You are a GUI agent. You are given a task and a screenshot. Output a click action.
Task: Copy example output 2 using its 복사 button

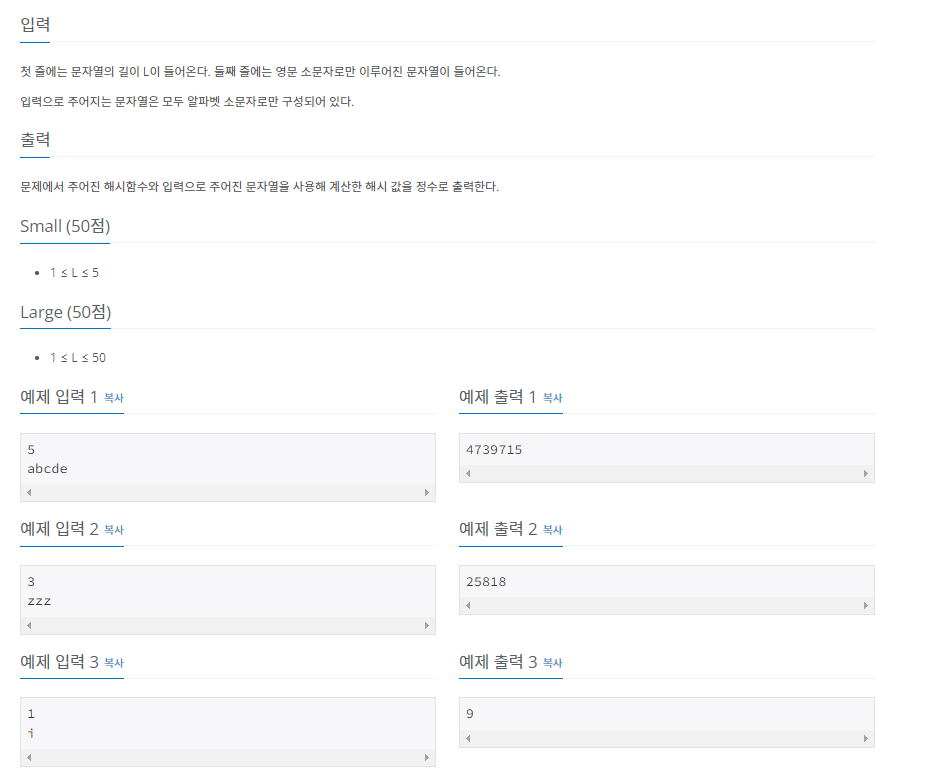point(552,530)
